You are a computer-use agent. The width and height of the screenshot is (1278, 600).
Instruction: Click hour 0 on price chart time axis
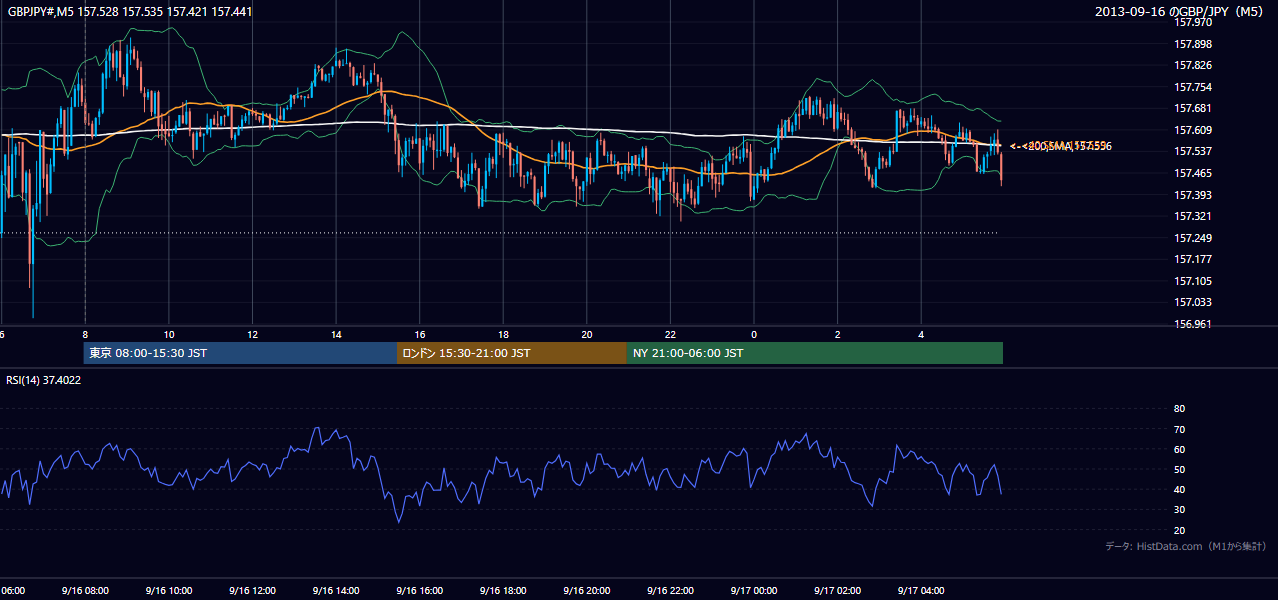coord(754,334)
